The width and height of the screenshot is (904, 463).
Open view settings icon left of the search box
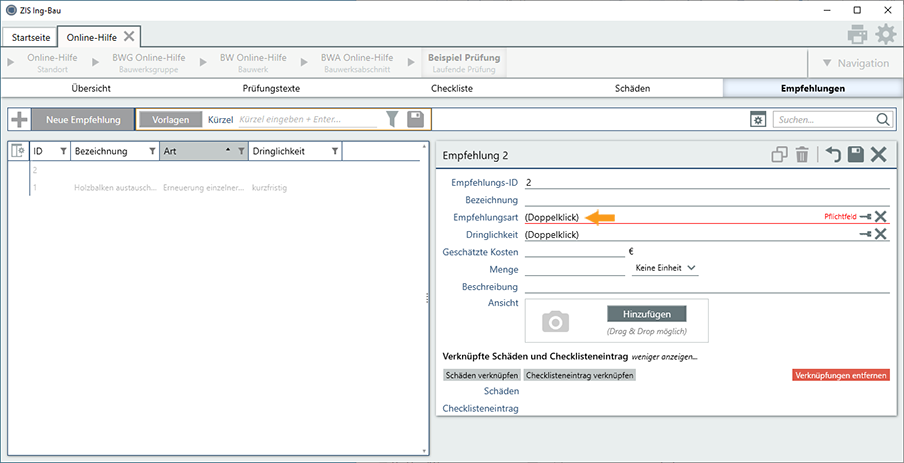click(x=758, y=120)
